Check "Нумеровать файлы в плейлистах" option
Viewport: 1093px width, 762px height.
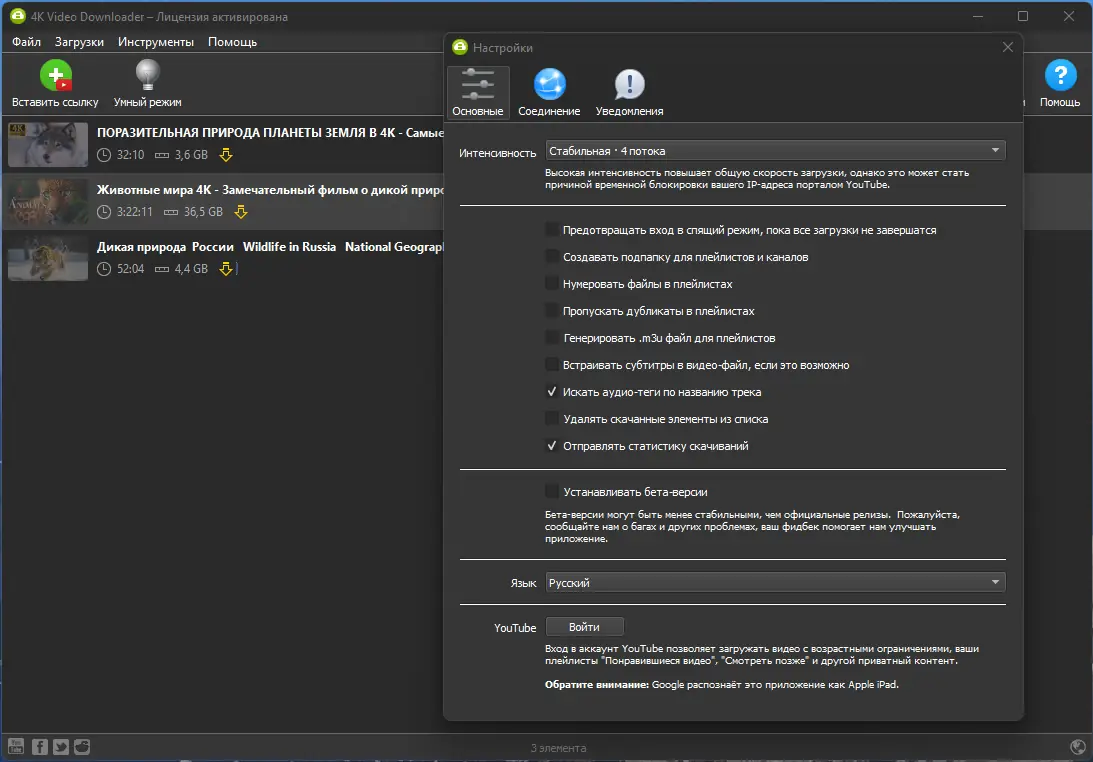click(552, 284)
